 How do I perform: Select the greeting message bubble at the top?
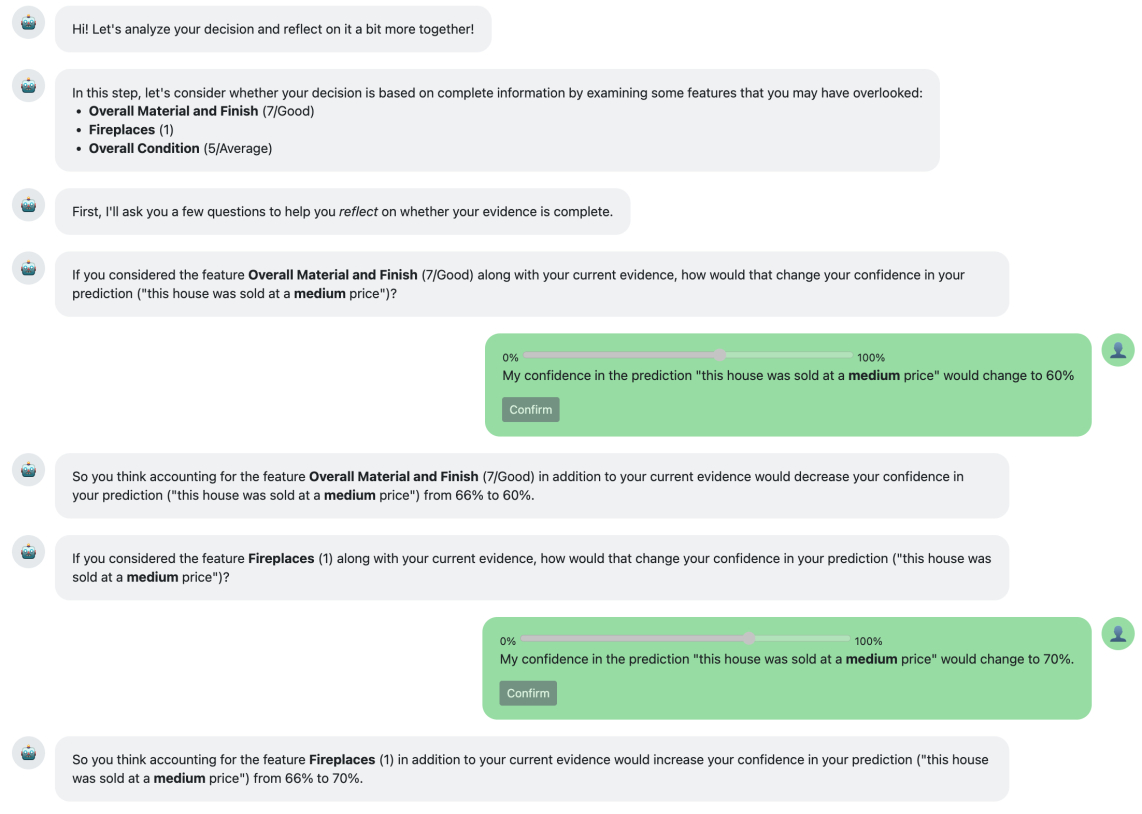(273, 29)
